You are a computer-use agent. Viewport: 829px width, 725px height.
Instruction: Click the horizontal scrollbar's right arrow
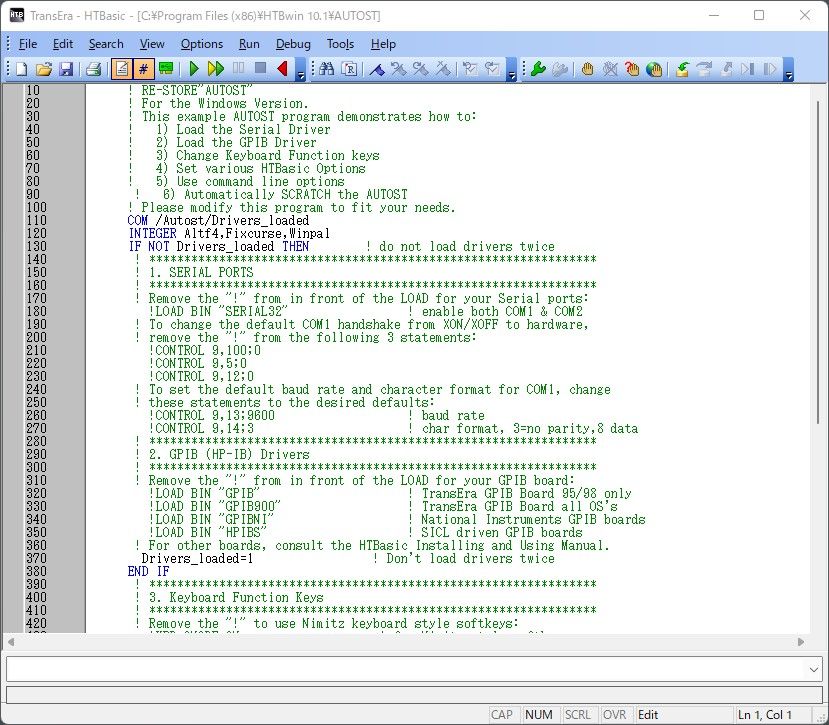coord(801,642)
